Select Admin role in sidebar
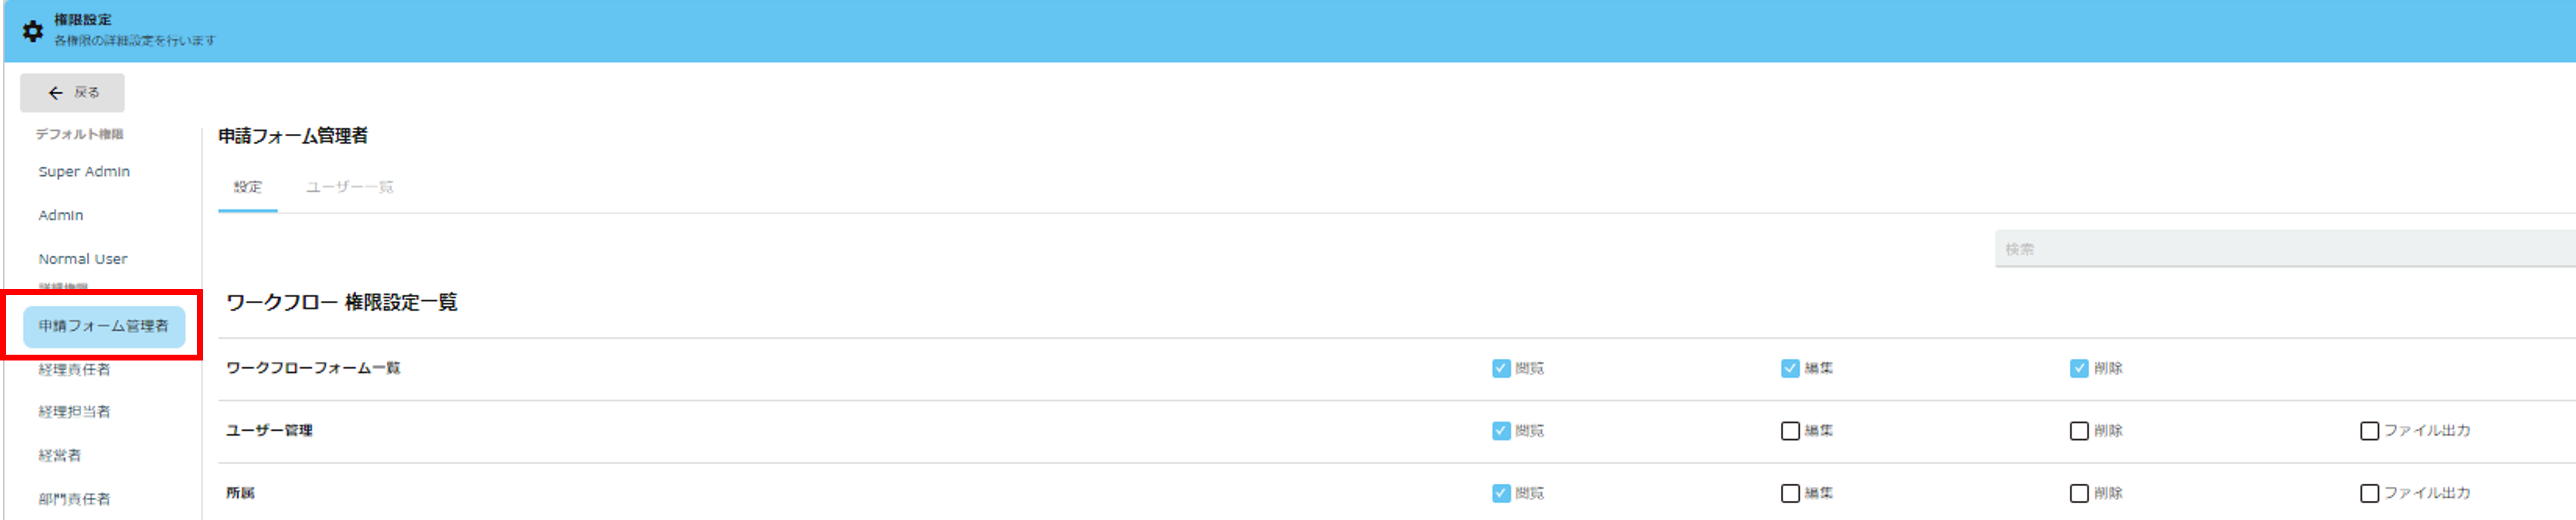The width and height of the screenshot is (2576, 520). point(61,215)
